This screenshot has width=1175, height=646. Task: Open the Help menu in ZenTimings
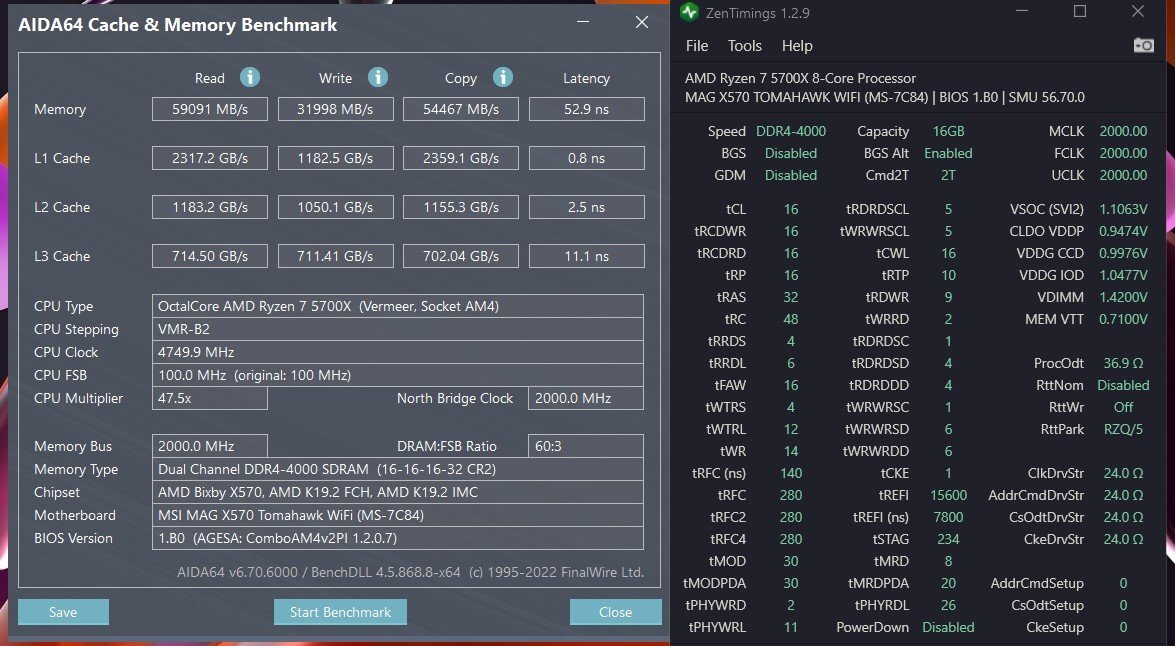click(797, 46)
